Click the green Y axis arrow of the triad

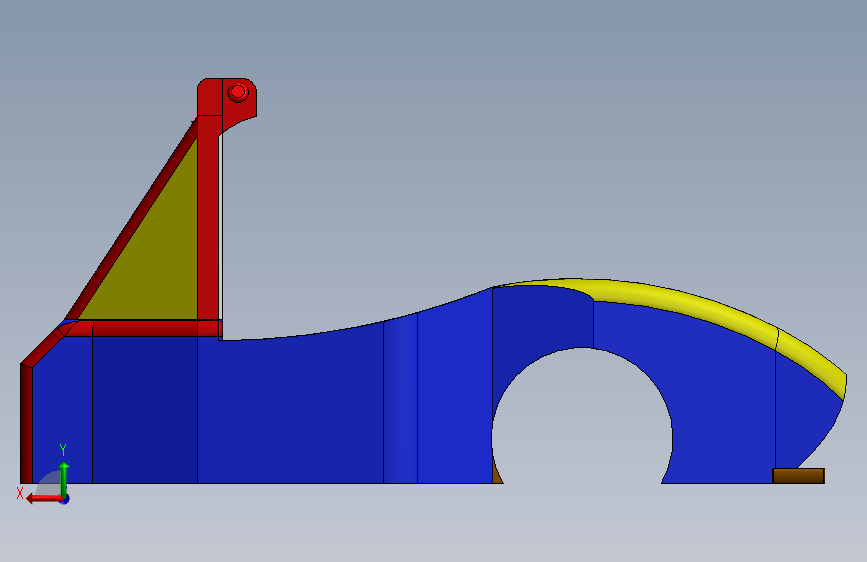point(64,478)
